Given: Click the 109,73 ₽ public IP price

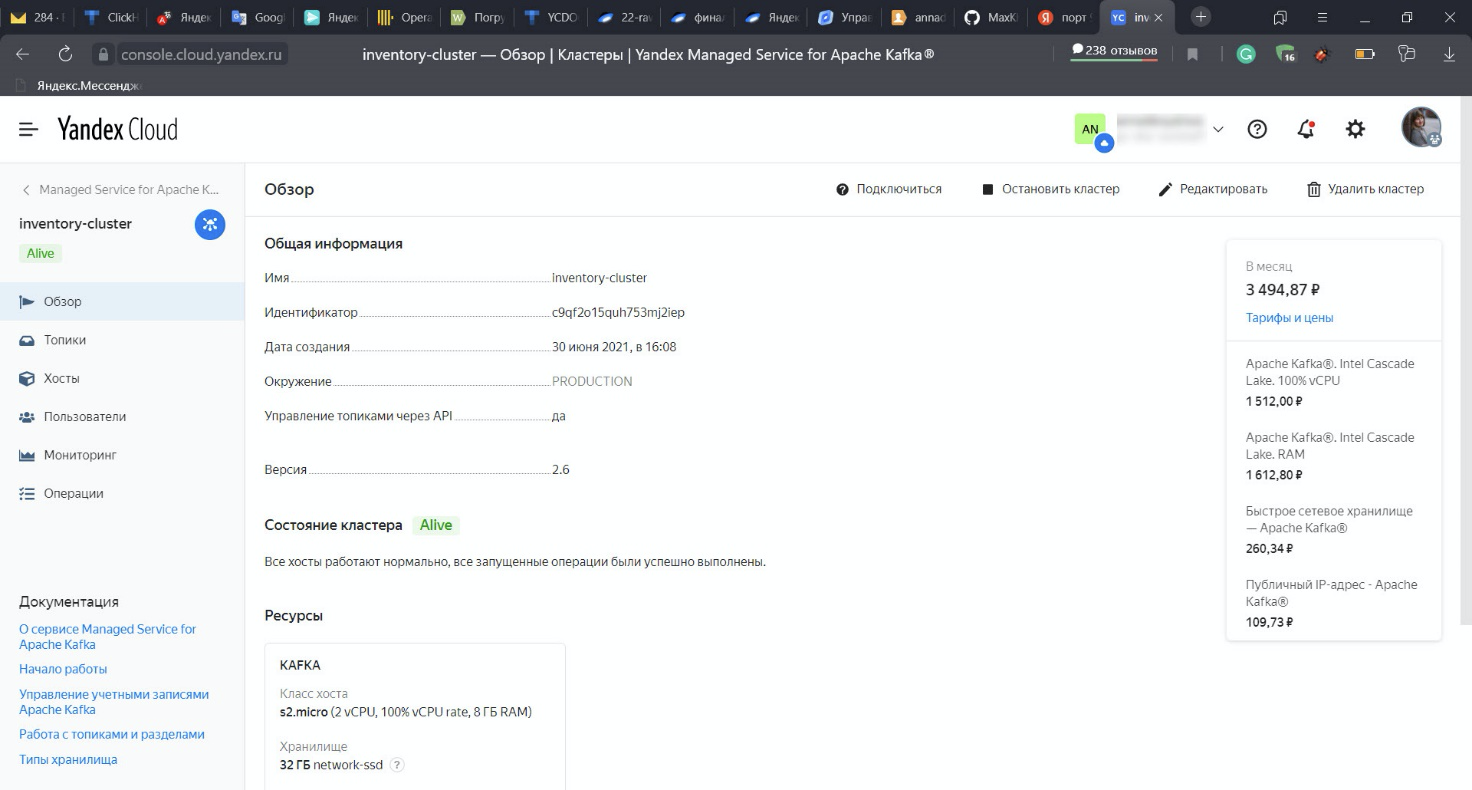Looking at the screenshot, I should (1269, 622).
